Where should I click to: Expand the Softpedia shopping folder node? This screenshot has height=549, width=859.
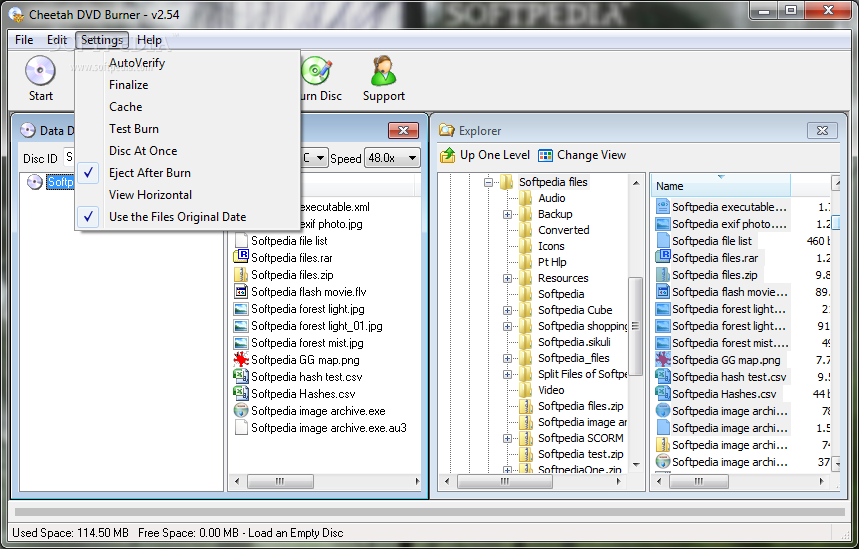tap(507, 327)
